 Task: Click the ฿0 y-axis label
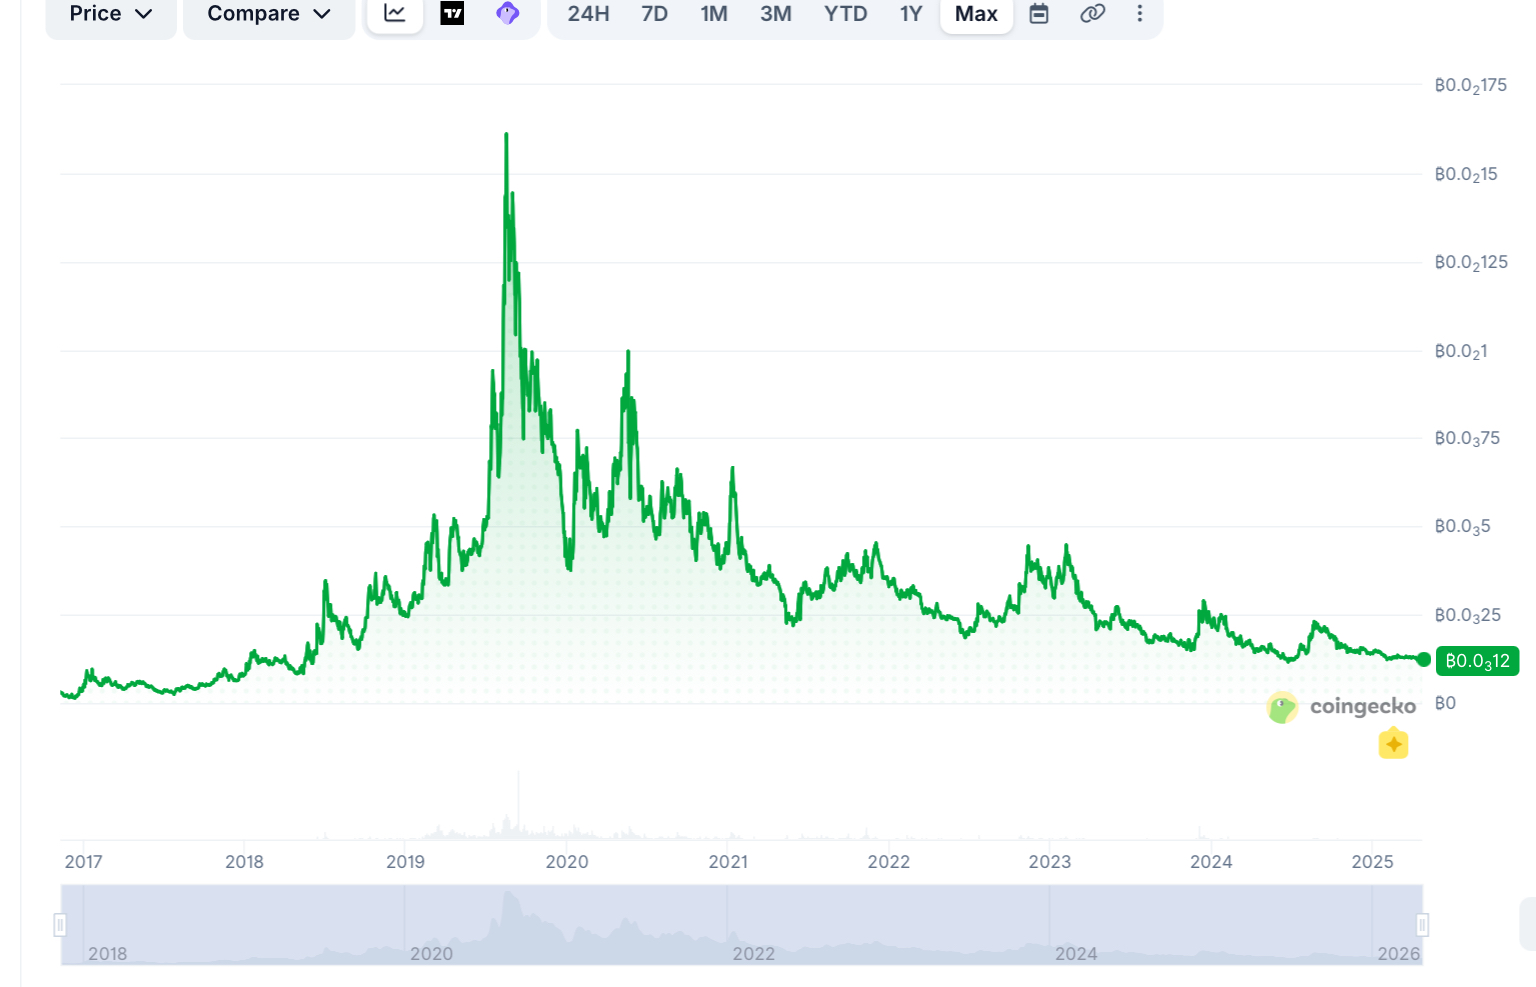pyautogui.click(x=1445, y=703)
